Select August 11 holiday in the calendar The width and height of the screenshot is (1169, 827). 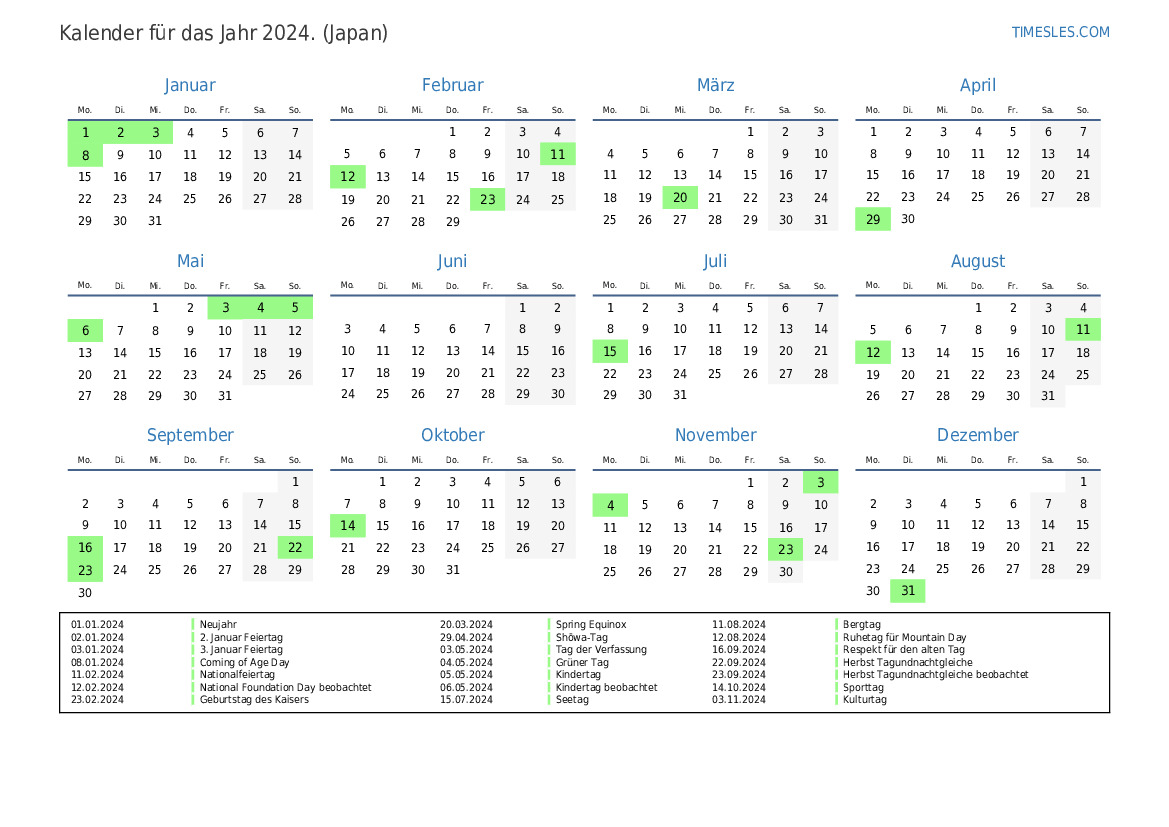pos(1083,330)
